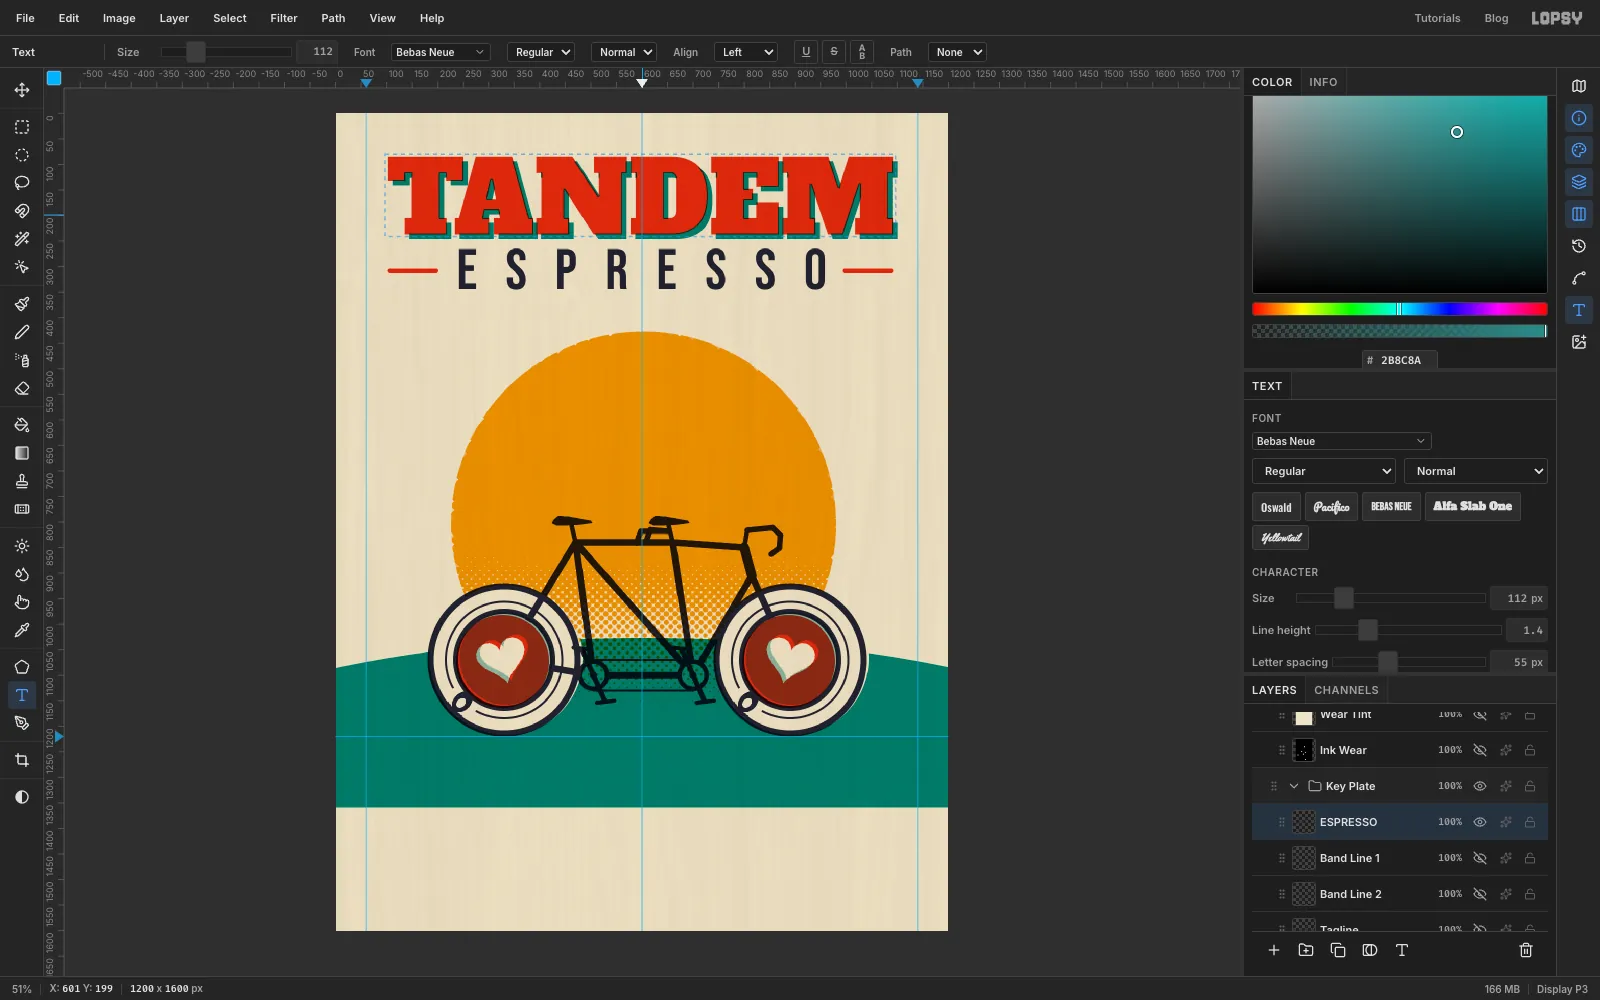Click the hue spectrum slider

coord(1400,309)
